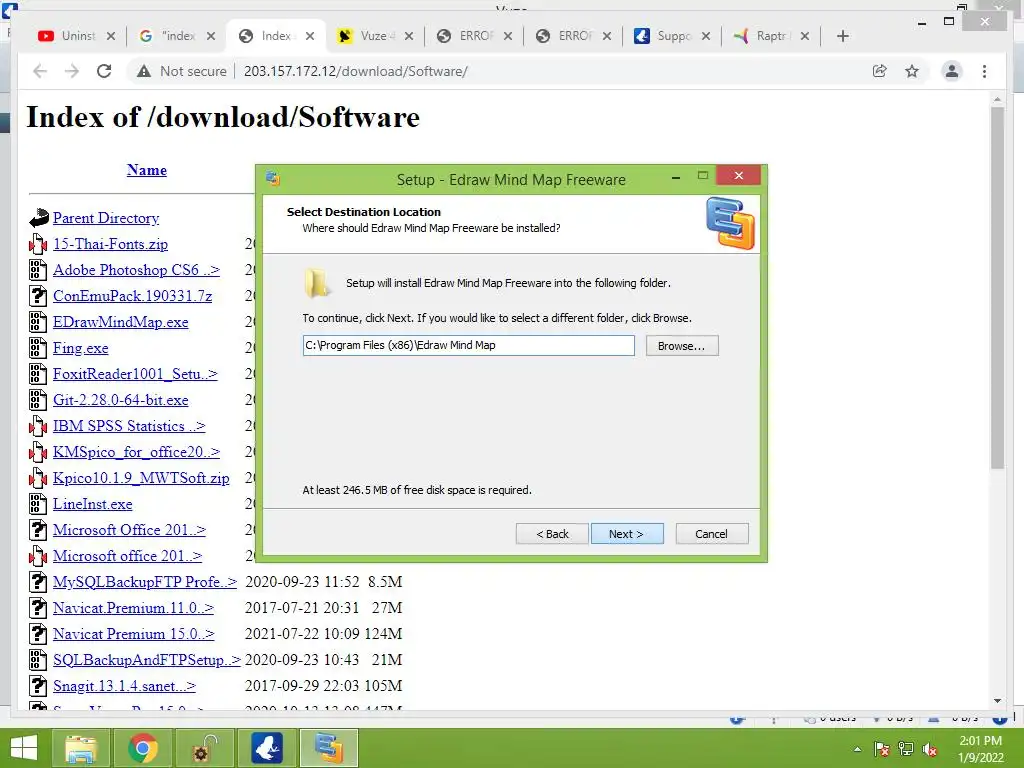Click the unknown-file icon beside Snagit.13.1.4.sanet
The image size is (1024, 768).
click(x=38, y=686)
